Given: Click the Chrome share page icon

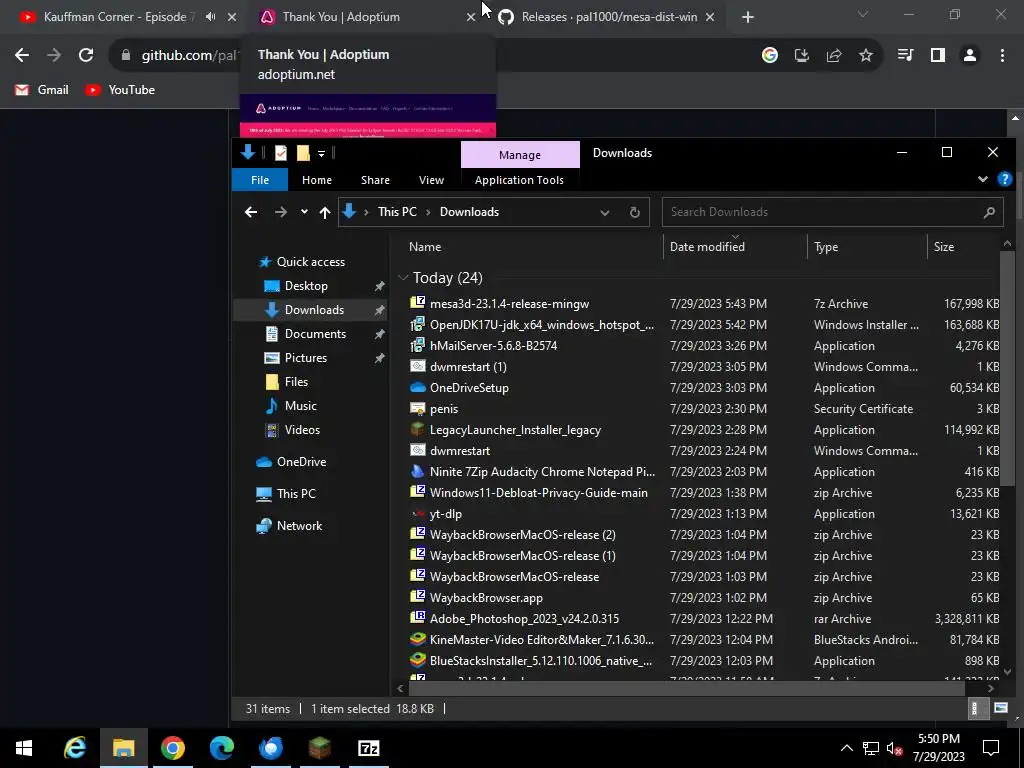Looking at the screenshot, I should [x=834, y=56].
